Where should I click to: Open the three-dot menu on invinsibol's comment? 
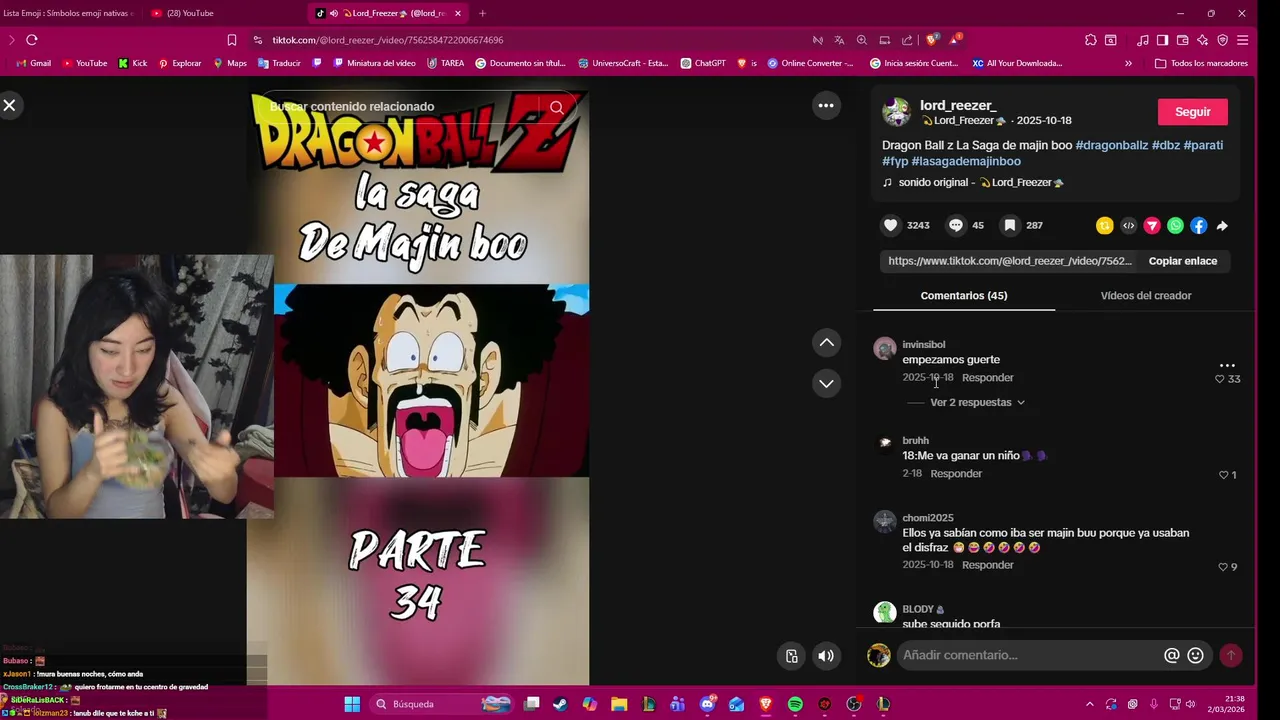(x=1227, y=365)
